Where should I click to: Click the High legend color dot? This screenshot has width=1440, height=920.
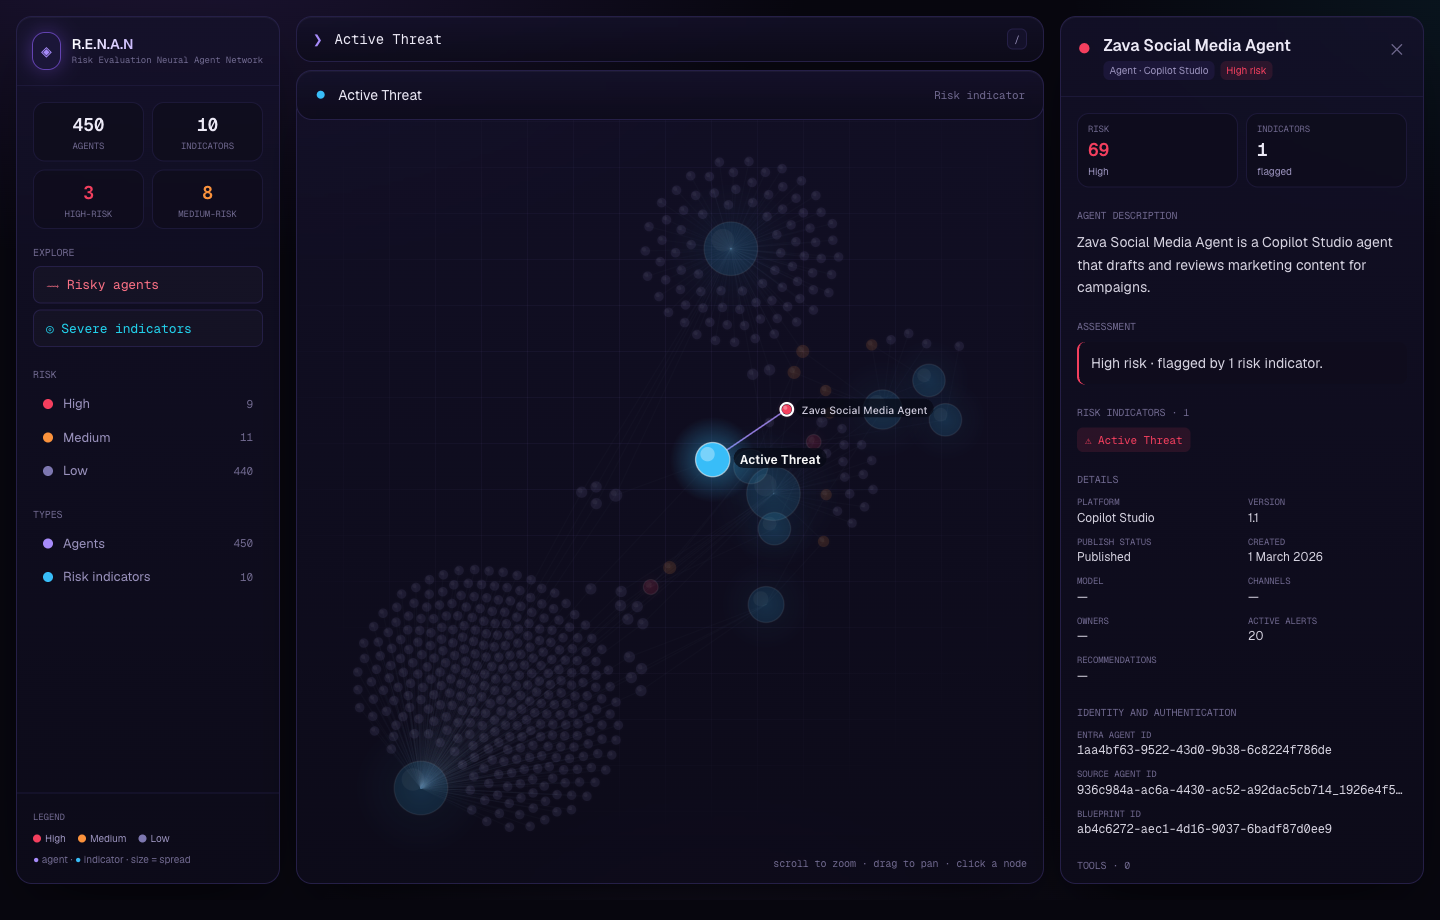pos(37,839)
